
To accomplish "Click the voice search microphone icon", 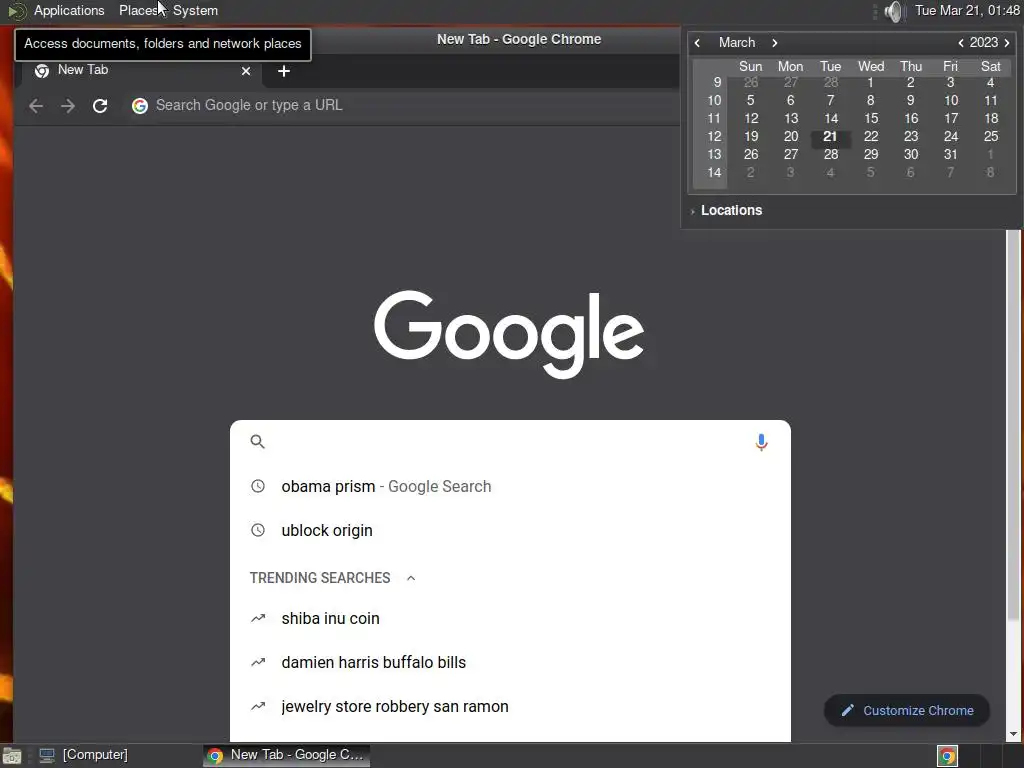I will click(761, 442).
